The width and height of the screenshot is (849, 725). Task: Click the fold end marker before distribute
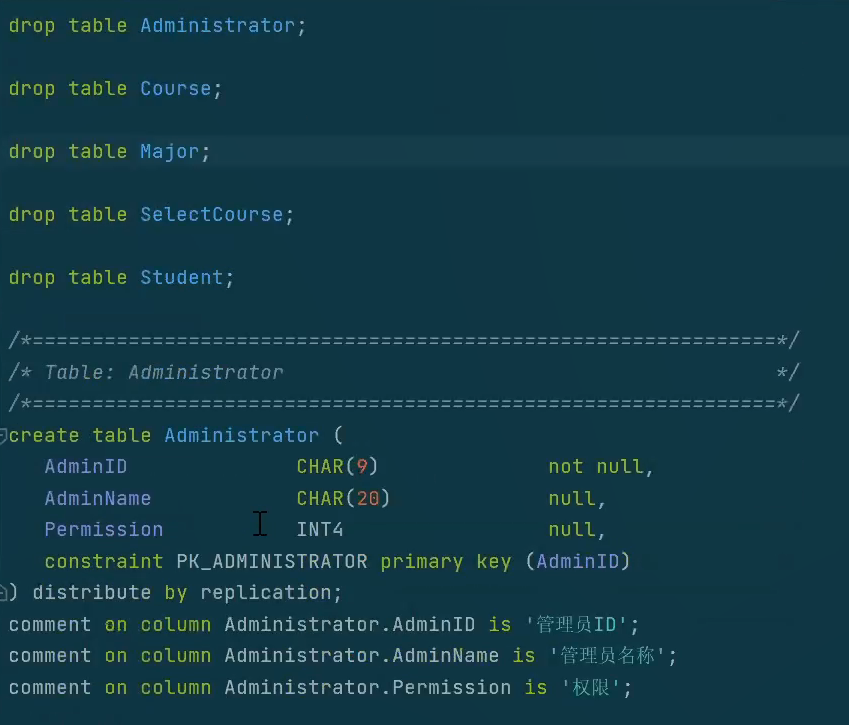pyautogui.click(x=4, y=592)
